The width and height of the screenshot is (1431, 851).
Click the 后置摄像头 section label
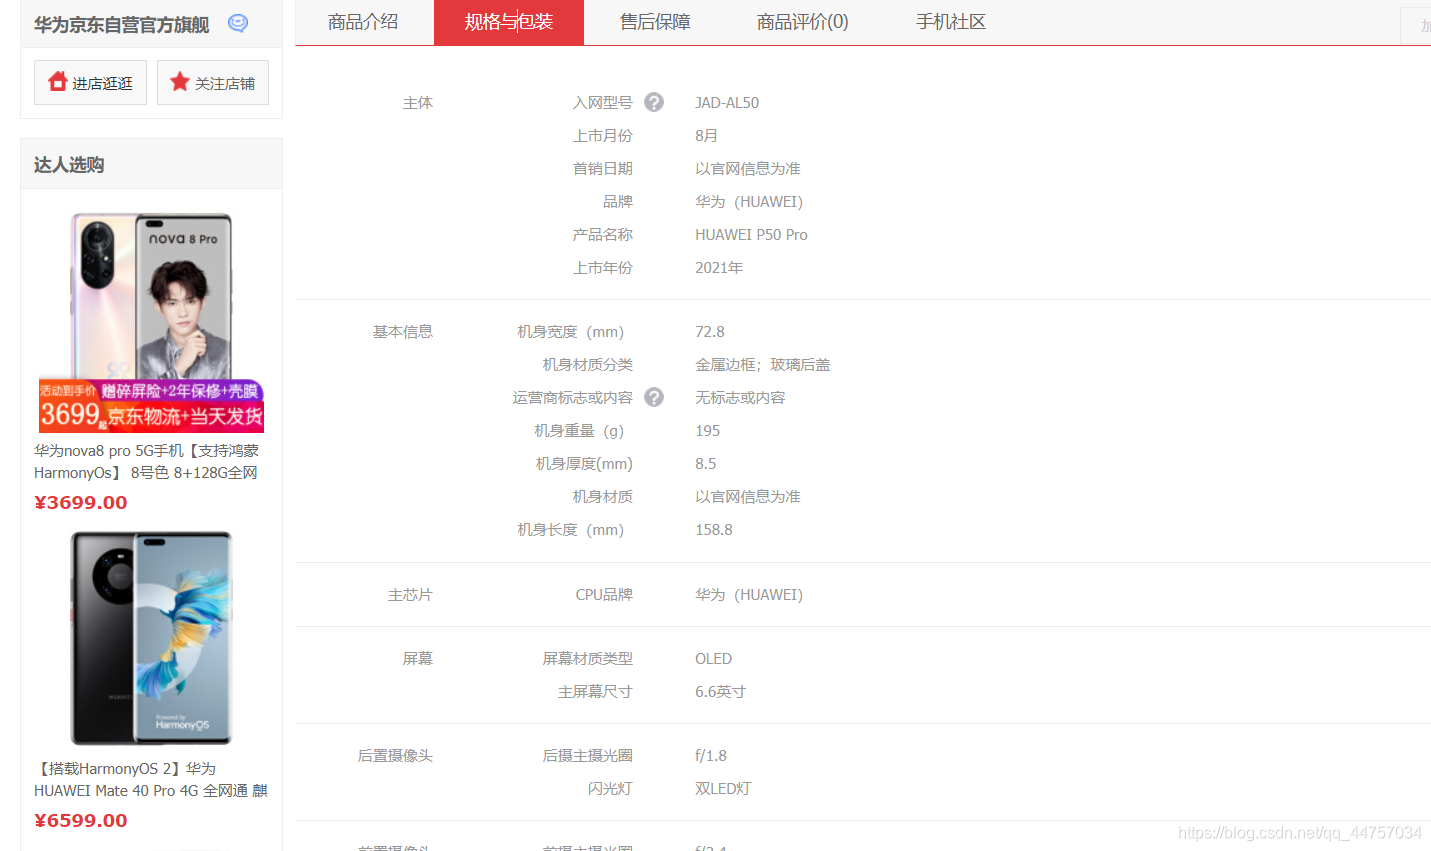(395, 756)
